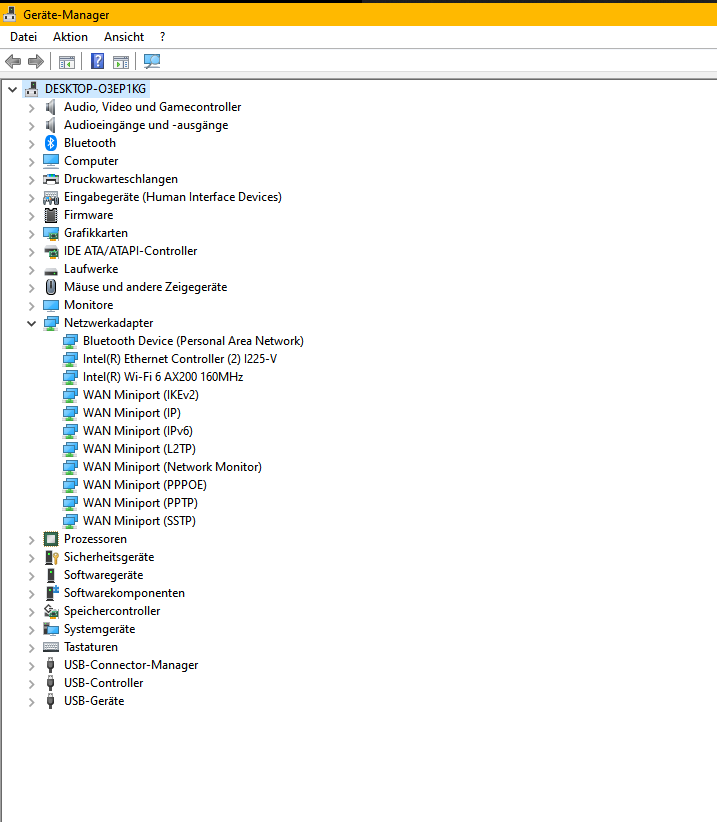The image size is (717, 822).
Task: Select Bluetooth Device (Personal Area Network)
Action: (x=193, y=341)
